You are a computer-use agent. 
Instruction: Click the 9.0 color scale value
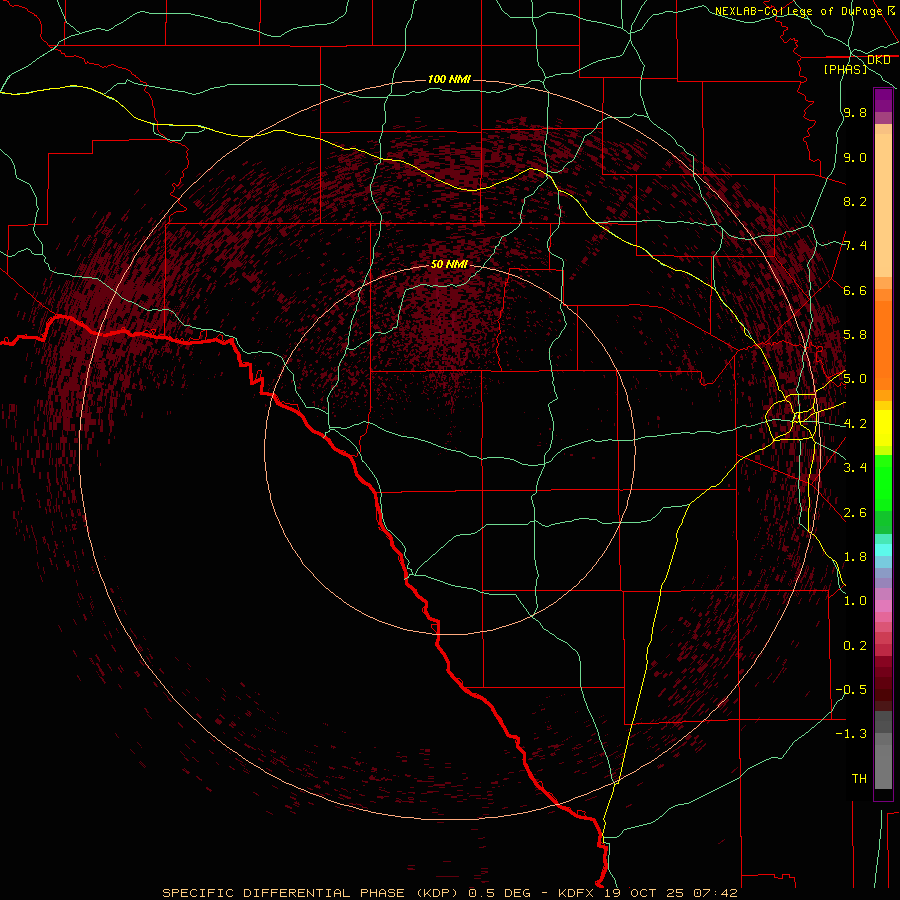pyautogui.click(x=855, y=157)
